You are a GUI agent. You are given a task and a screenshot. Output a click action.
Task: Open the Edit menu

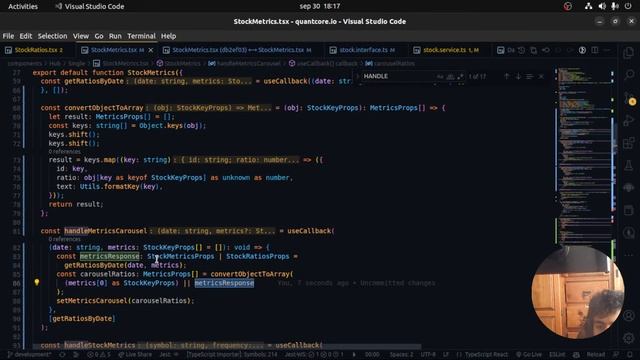pyautogui.click(x=26, y=36)
